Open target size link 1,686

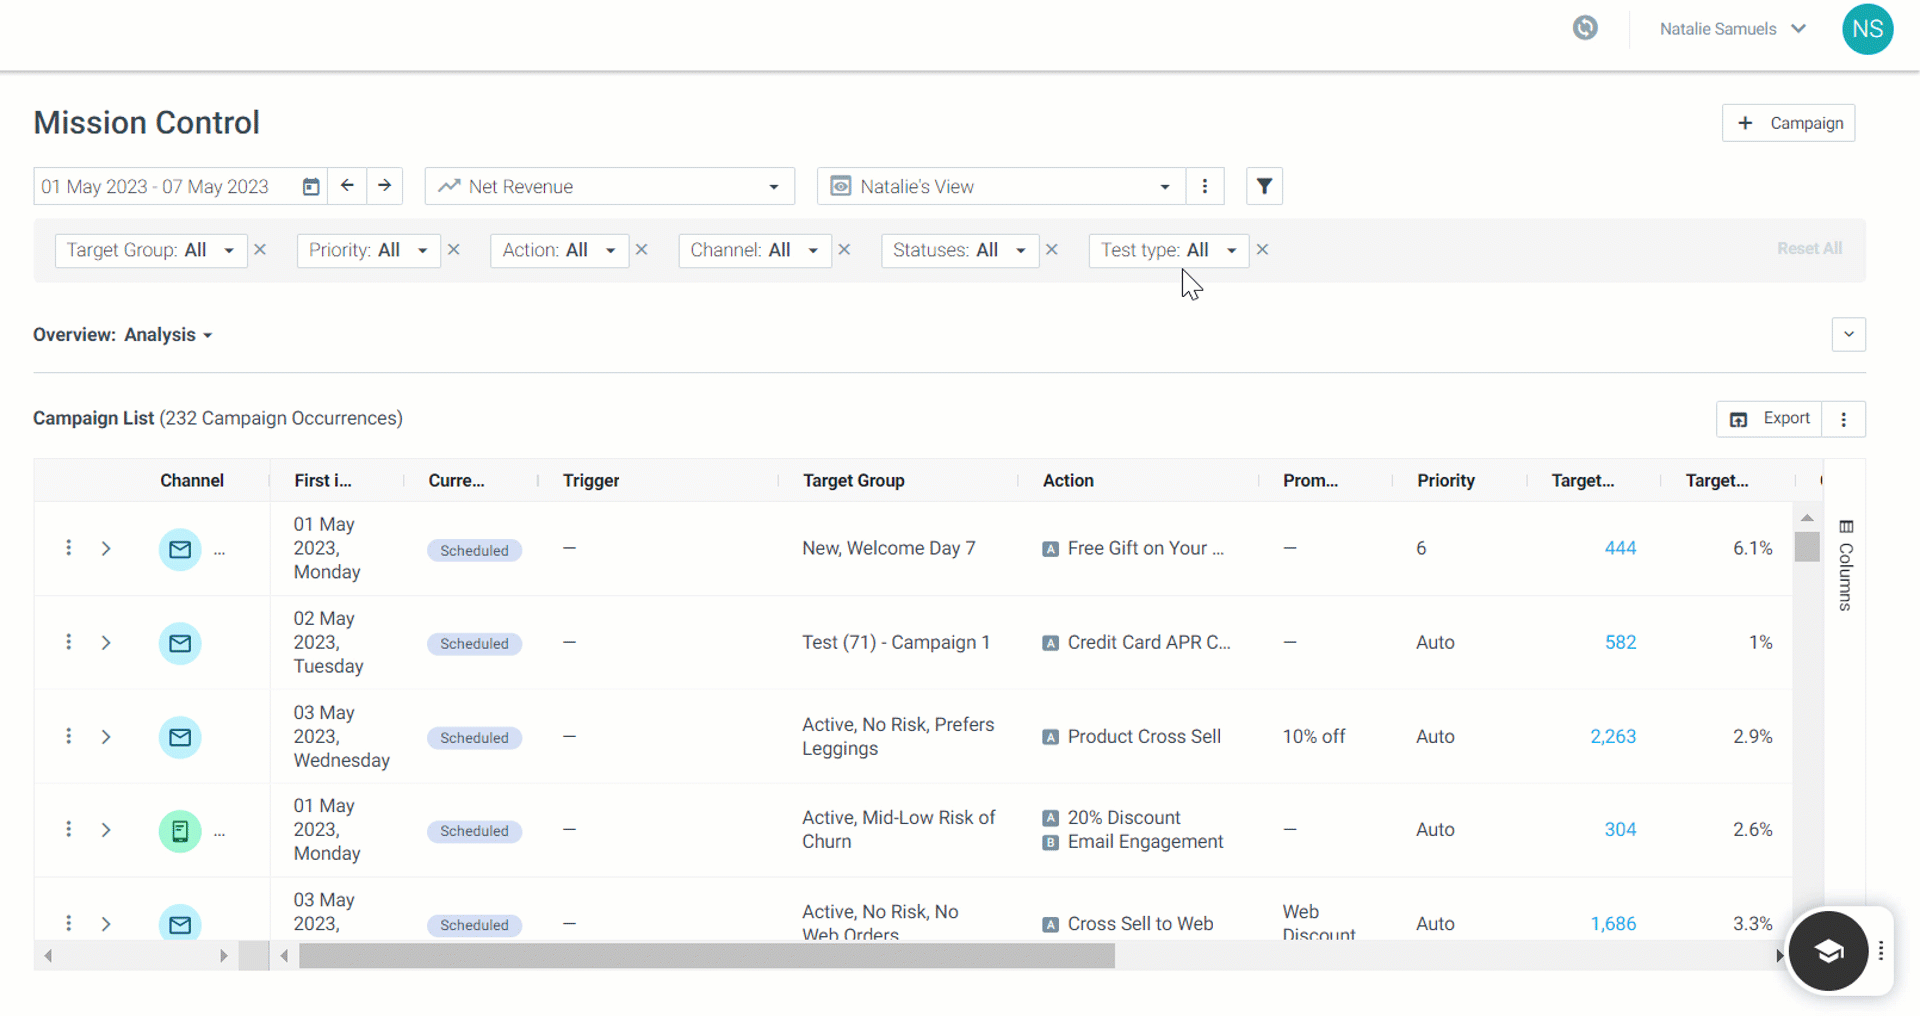1613,924
